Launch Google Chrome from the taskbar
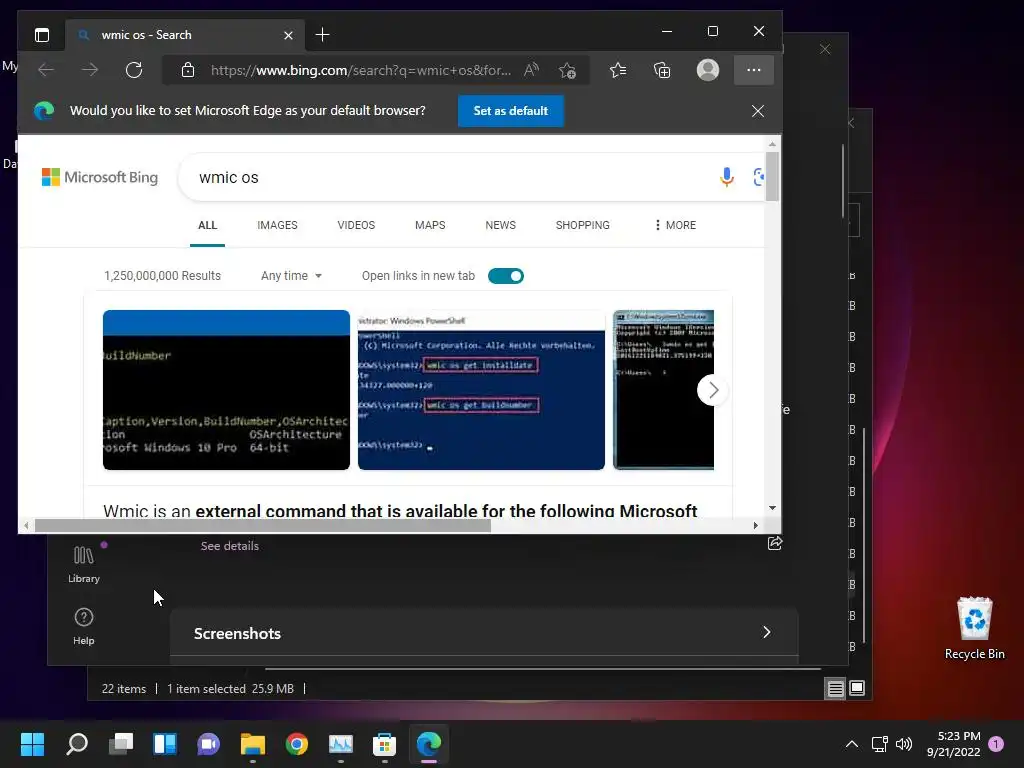This screenshot has width=1024, height=768. [296, 744]
